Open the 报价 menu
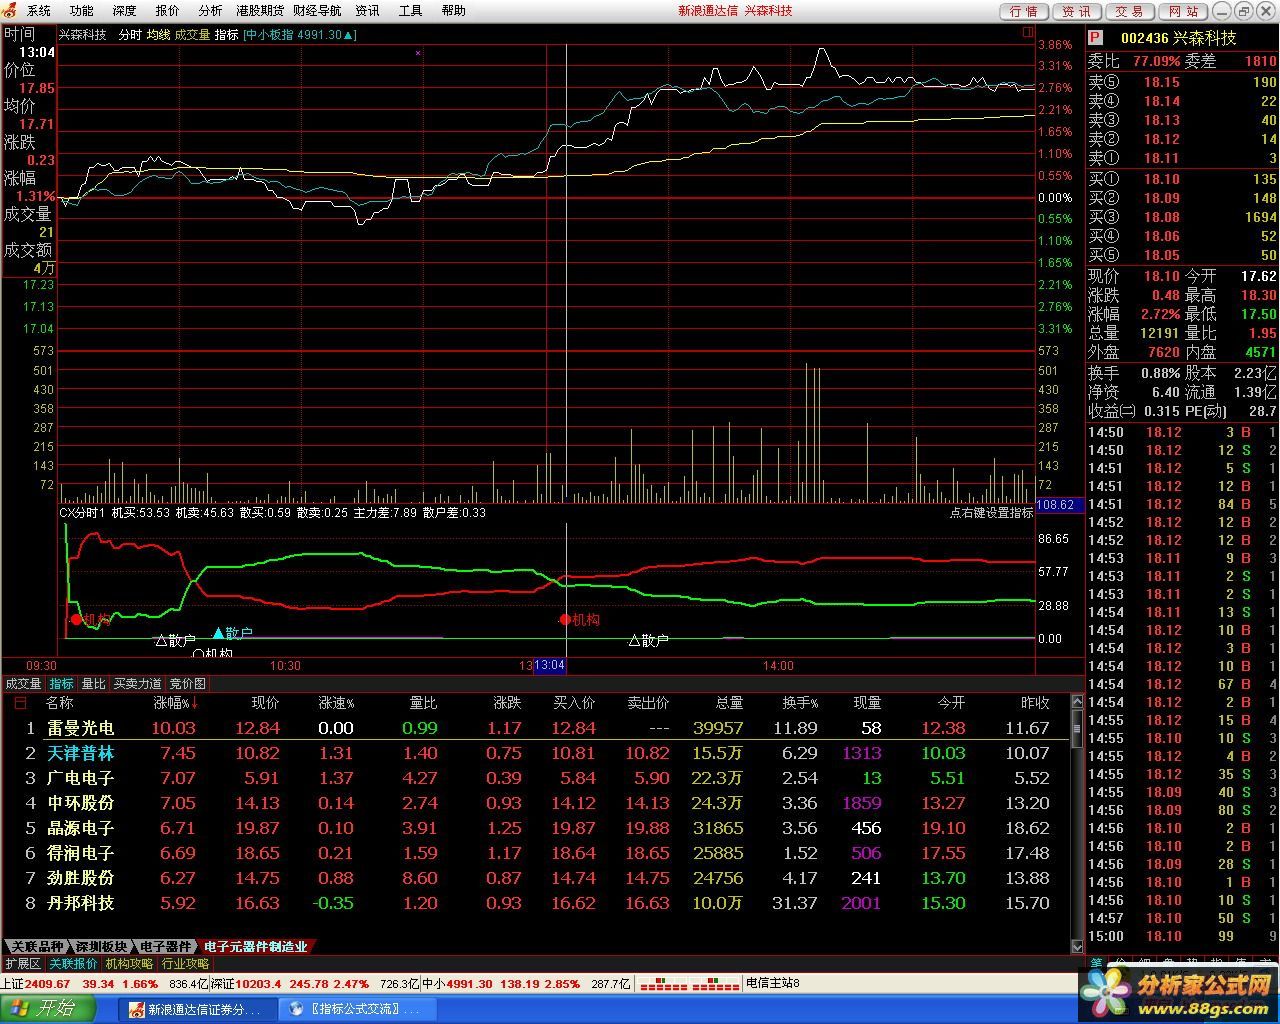Screen dimensions: 1280x1024 [167, 10]
